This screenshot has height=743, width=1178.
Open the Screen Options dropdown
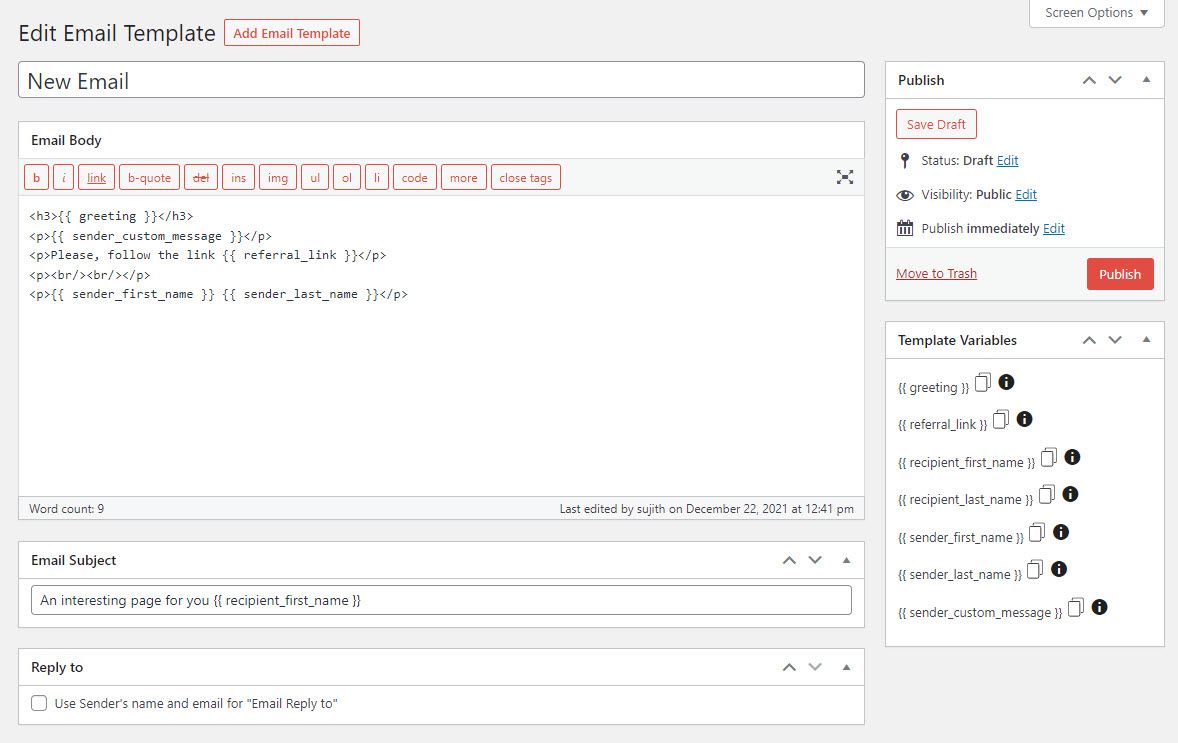point(1096,13)
